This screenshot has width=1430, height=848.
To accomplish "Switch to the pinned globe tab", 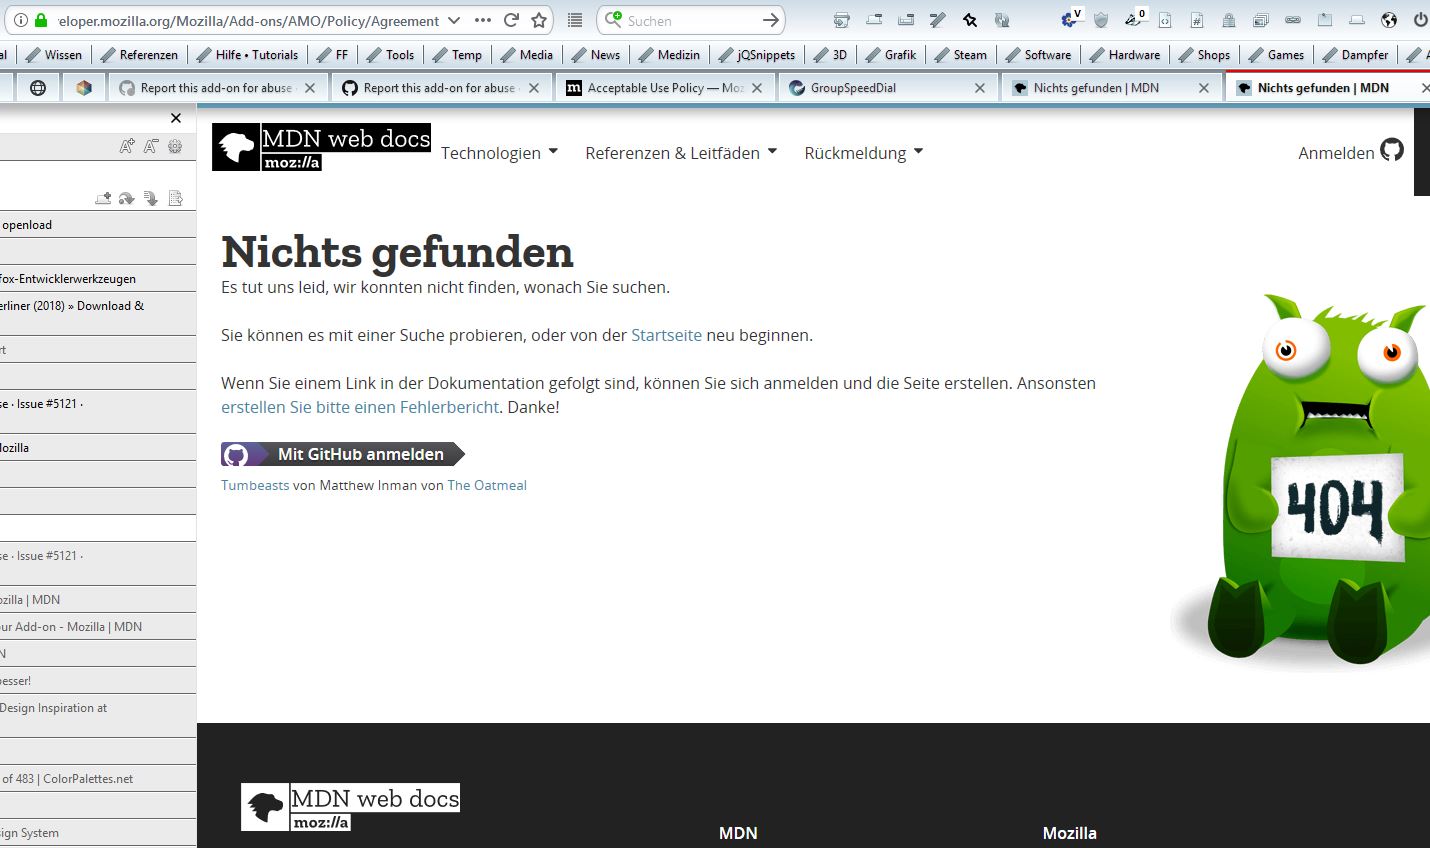I will [38, 88].
